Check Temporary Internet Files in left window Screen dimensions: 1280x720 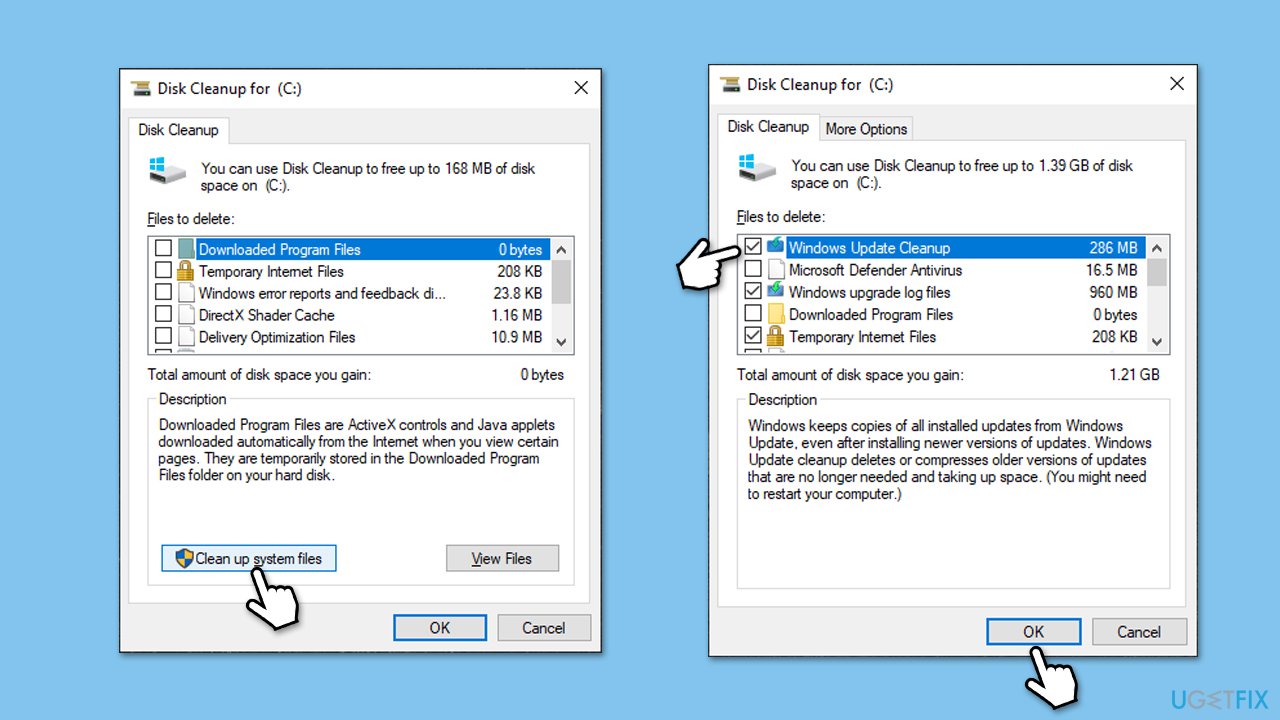pyautogui.click(x=163, y=271)
